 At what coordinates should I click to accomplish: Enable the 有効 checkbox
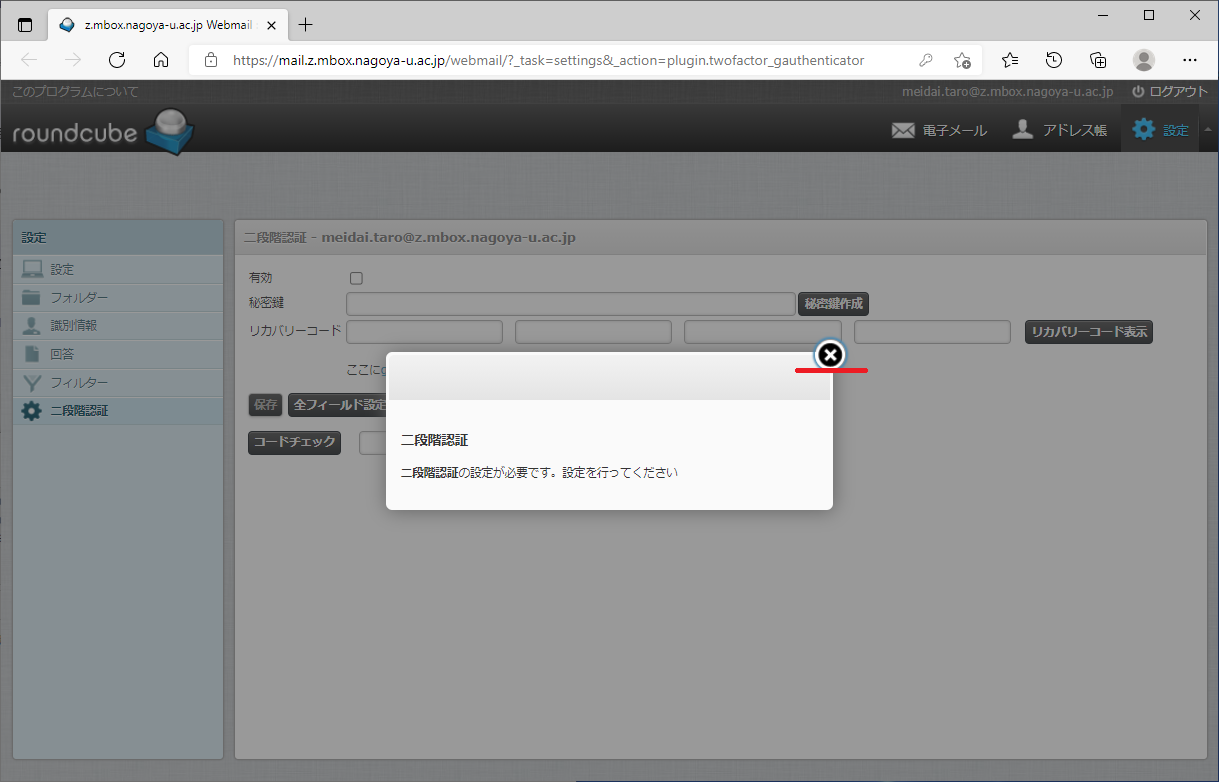coord(356,278)
